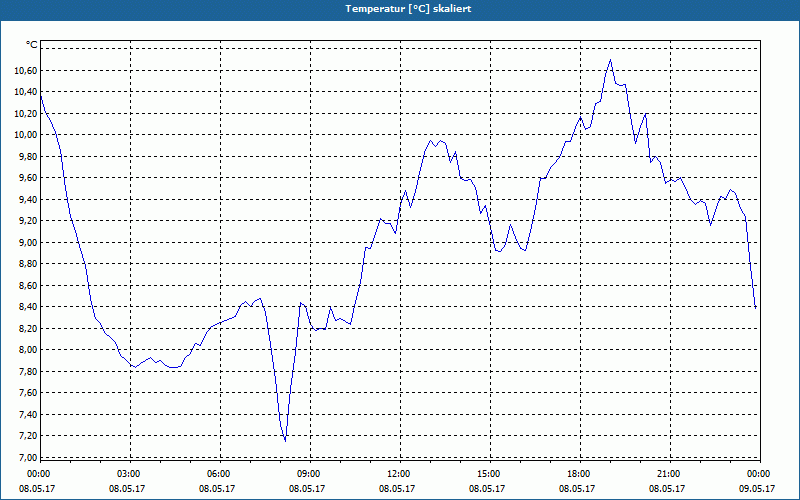Pick the 15:00 time label

pos(488,474)
